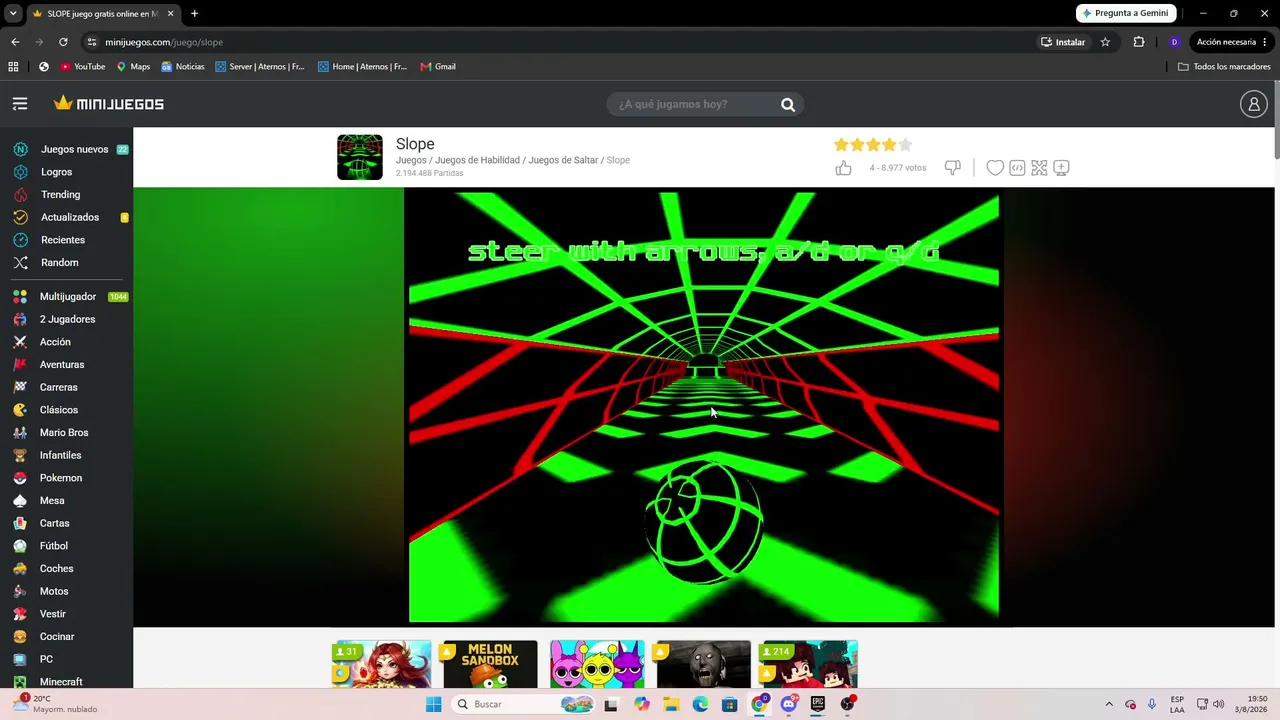Open the Carreras category
Screen dimensions: 1280x720
tap(58, 387)
